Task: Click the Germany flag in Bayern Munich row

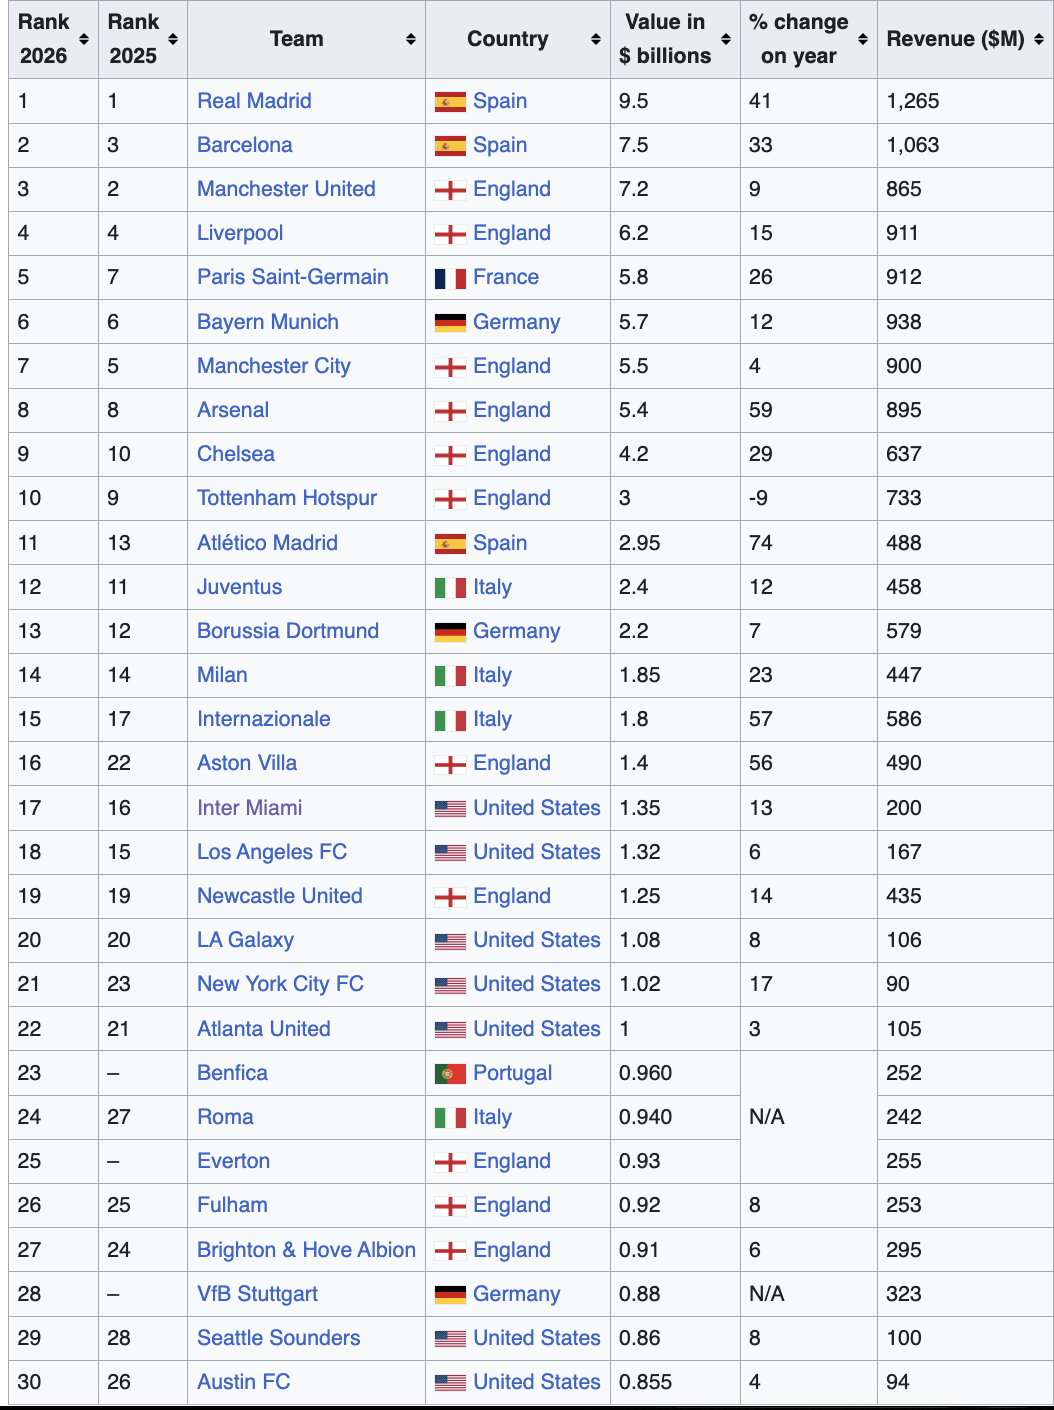Action: click(x=450, y=323)
